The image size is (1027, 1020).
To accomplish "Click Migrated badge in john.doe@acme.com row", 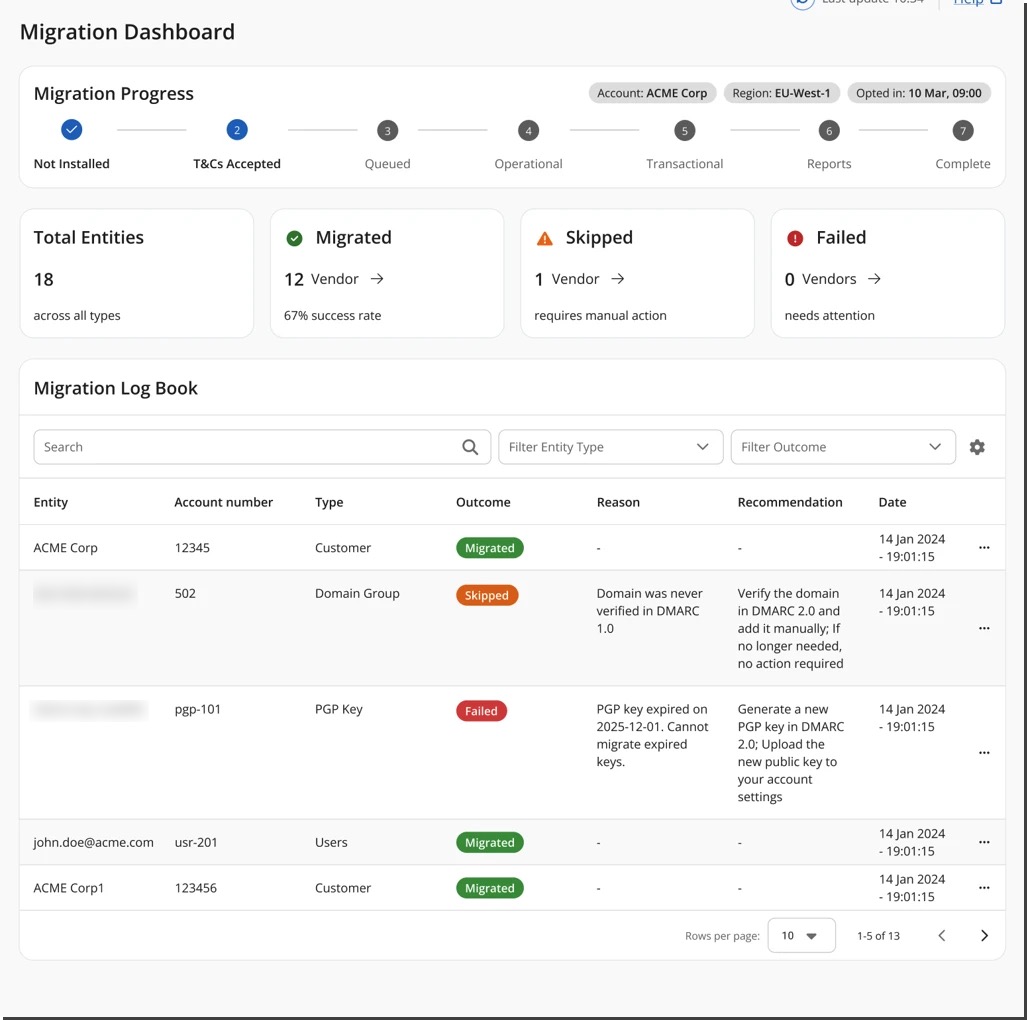I will click(x=489, y=842).
